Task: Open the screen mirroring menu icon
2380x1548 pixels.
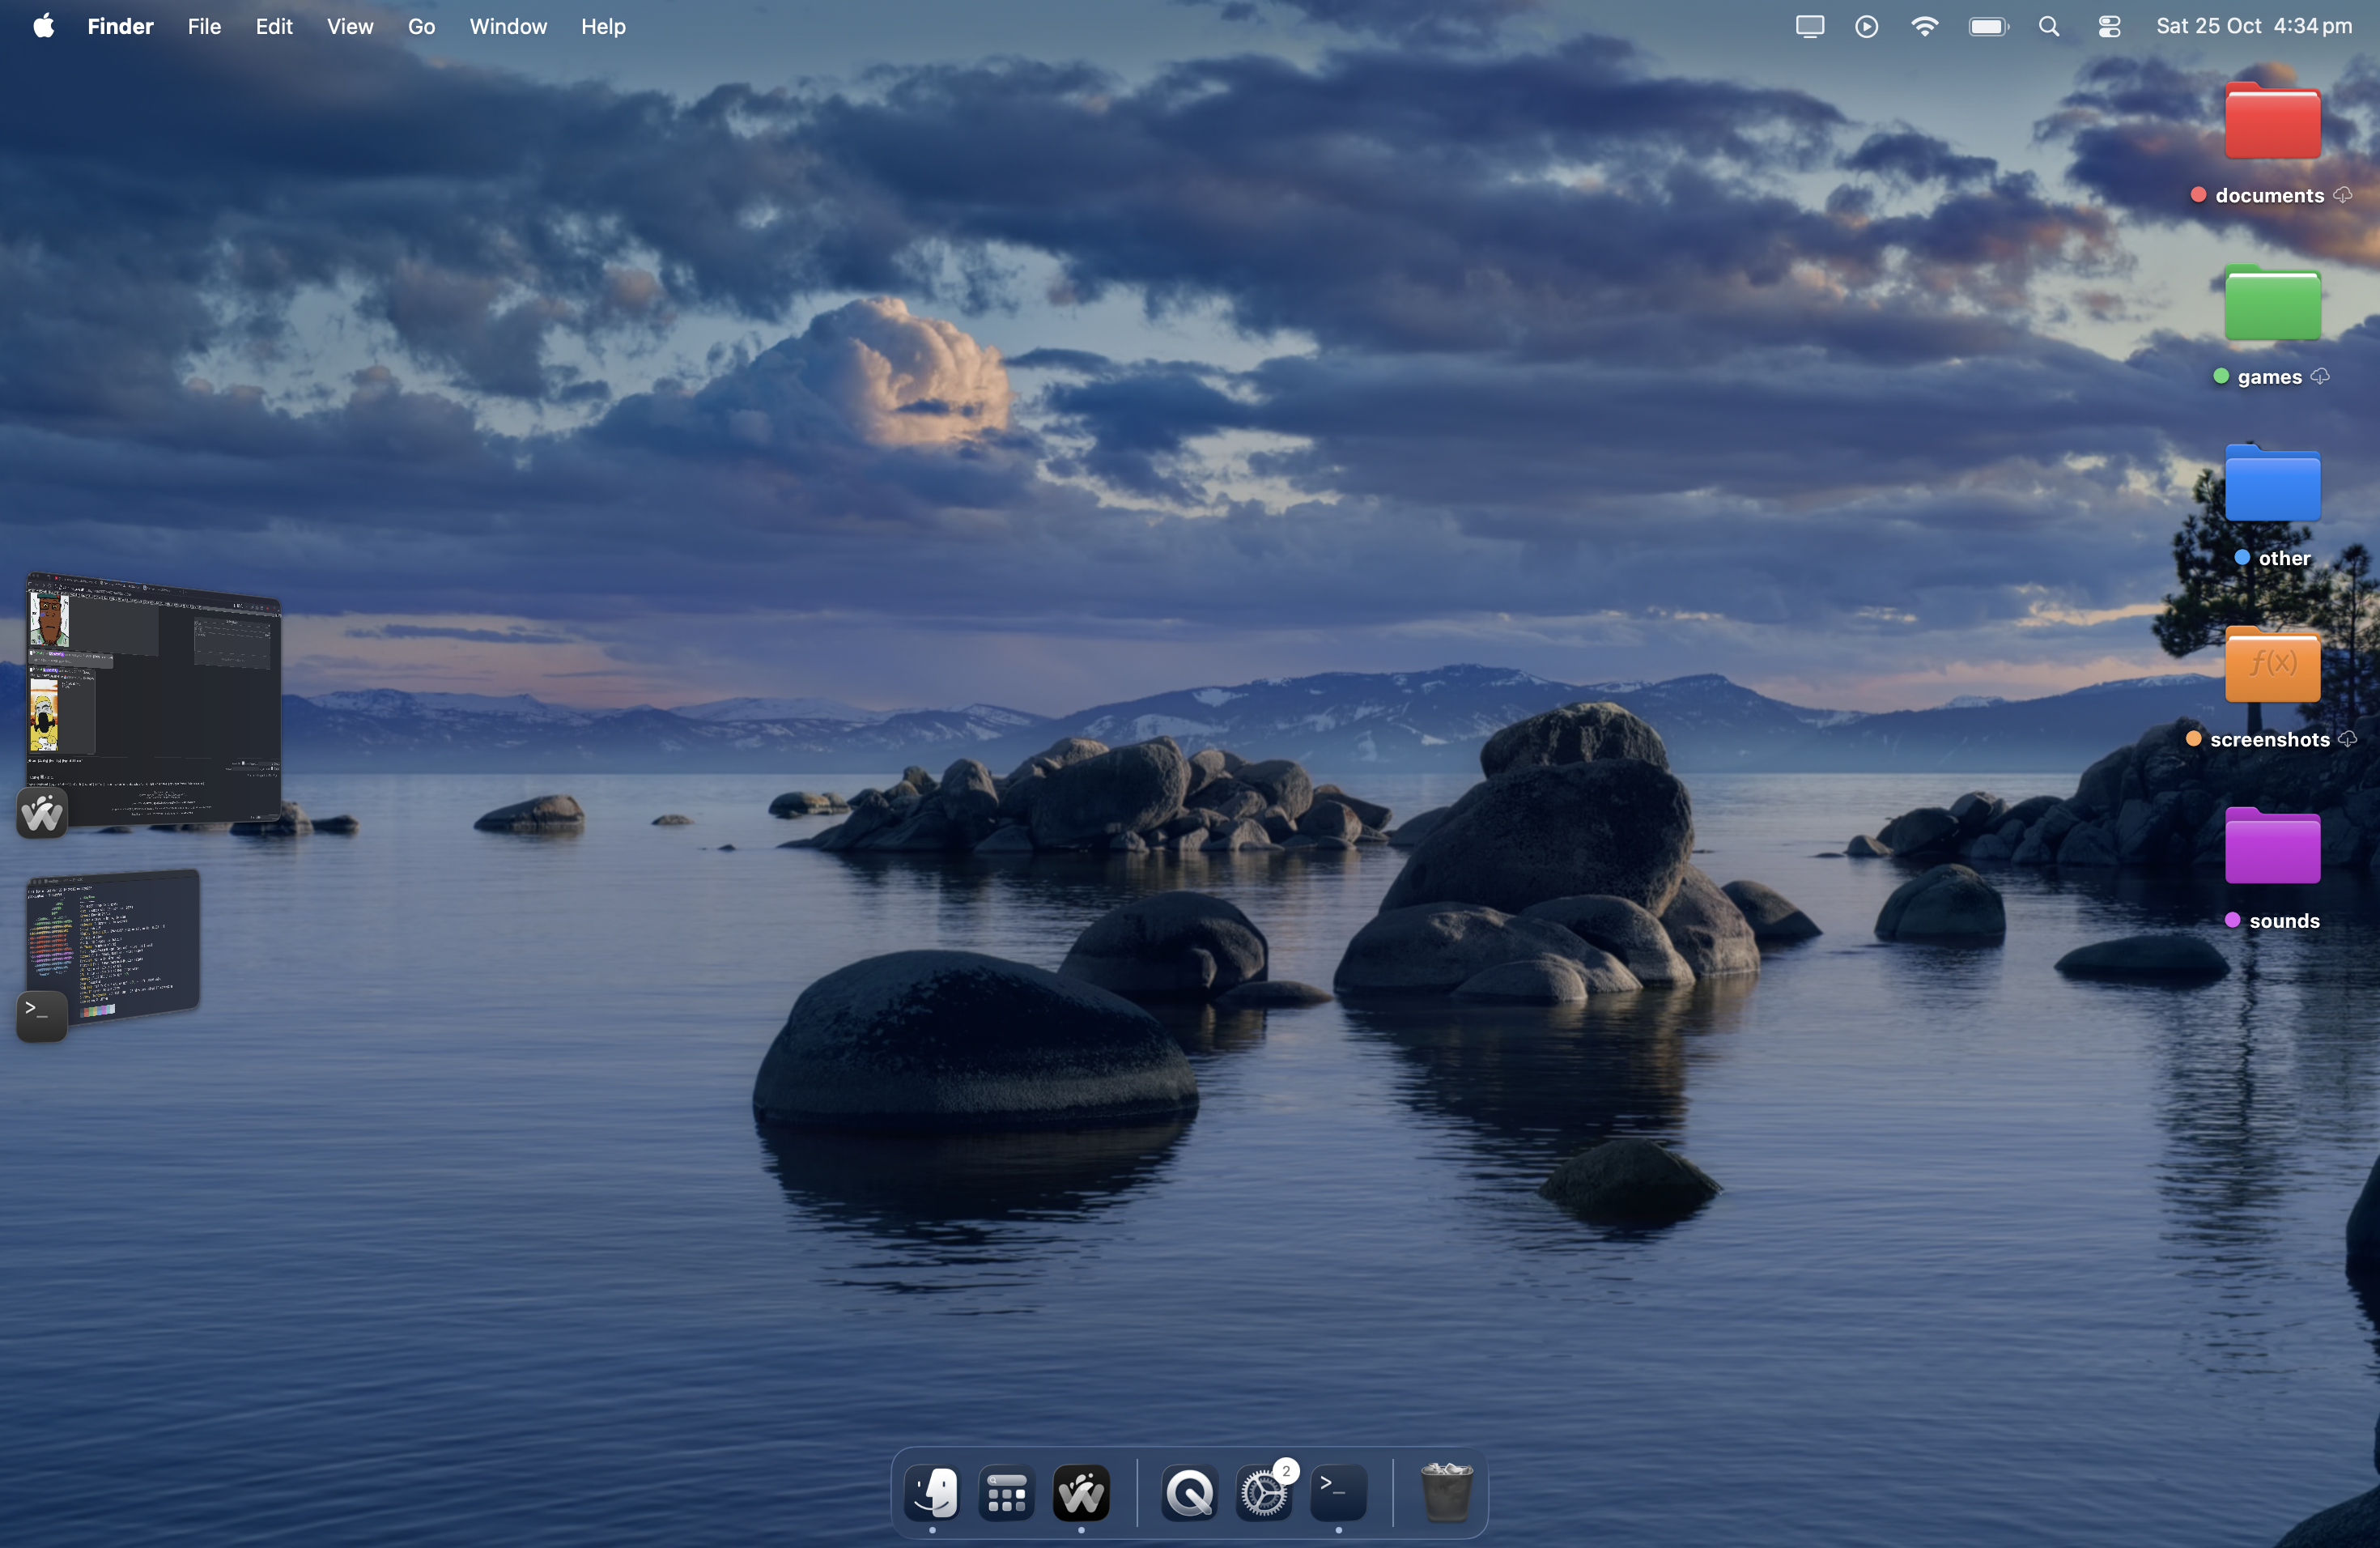Action: tap(1809, 27)
